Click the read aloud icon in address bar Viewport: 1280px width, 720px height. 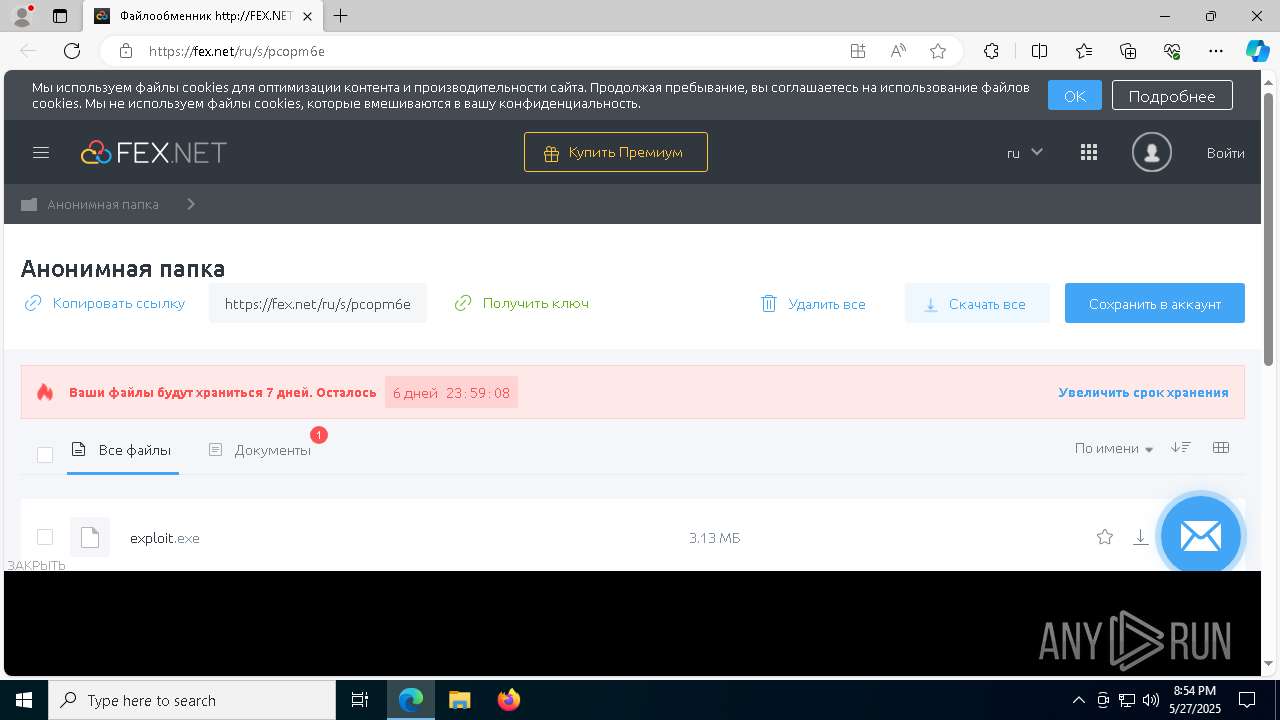coord(898,51)
